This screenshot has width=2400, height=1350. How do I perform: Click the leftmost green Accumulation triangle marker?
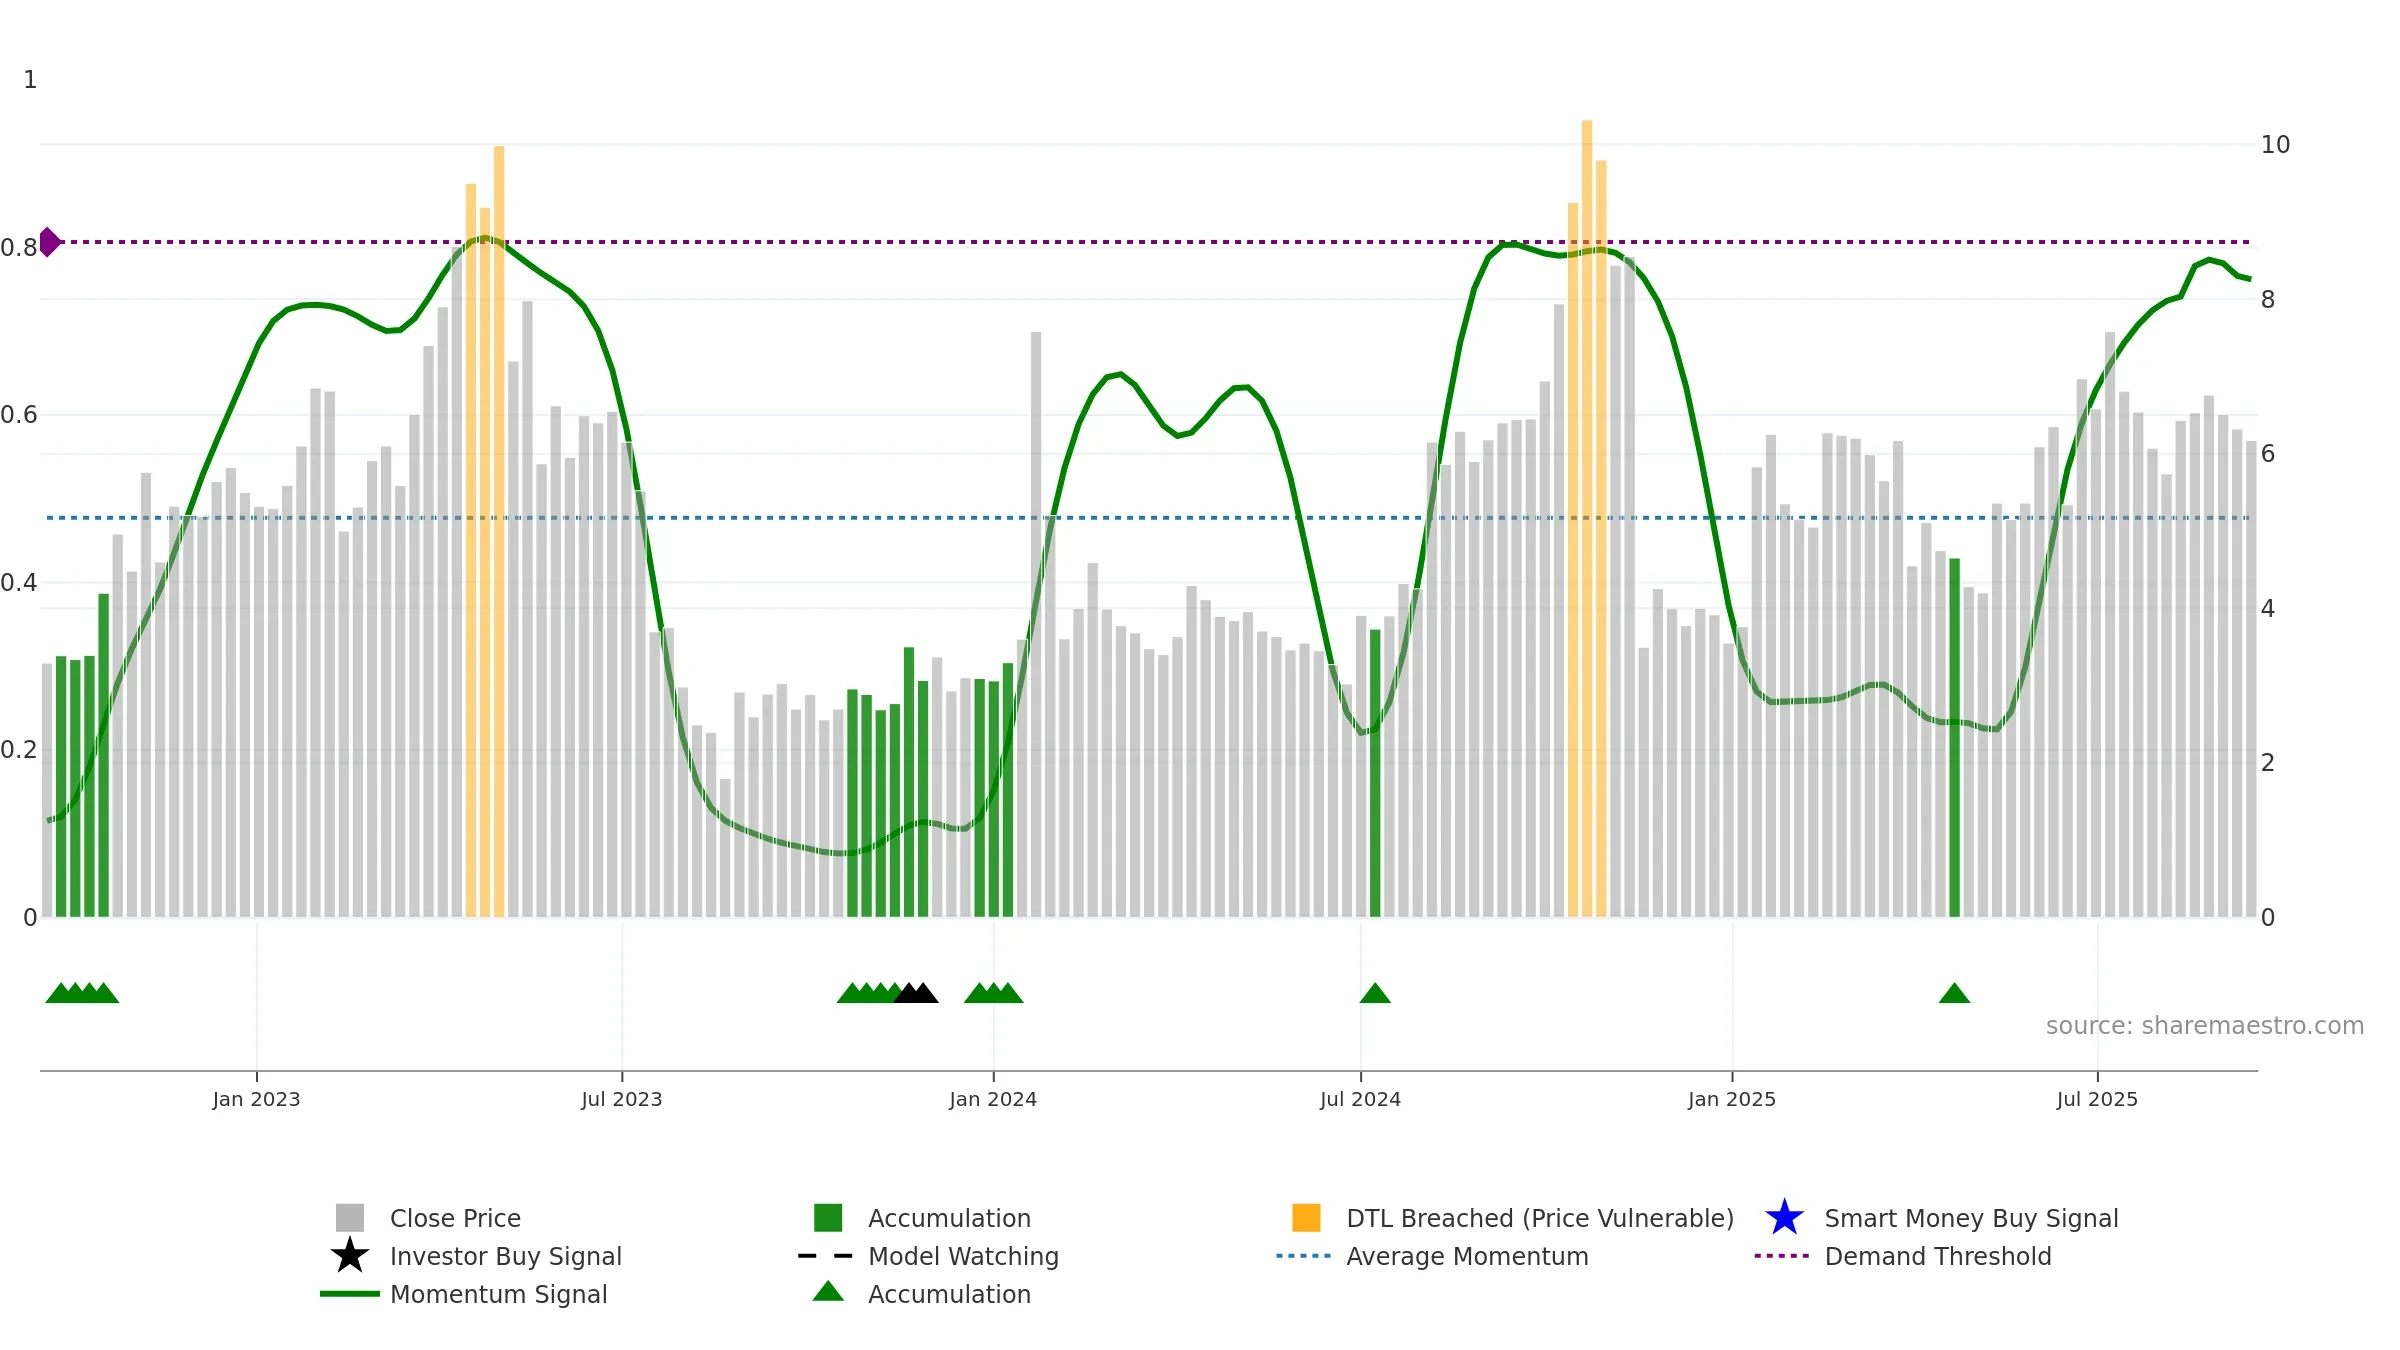[60, 993]
